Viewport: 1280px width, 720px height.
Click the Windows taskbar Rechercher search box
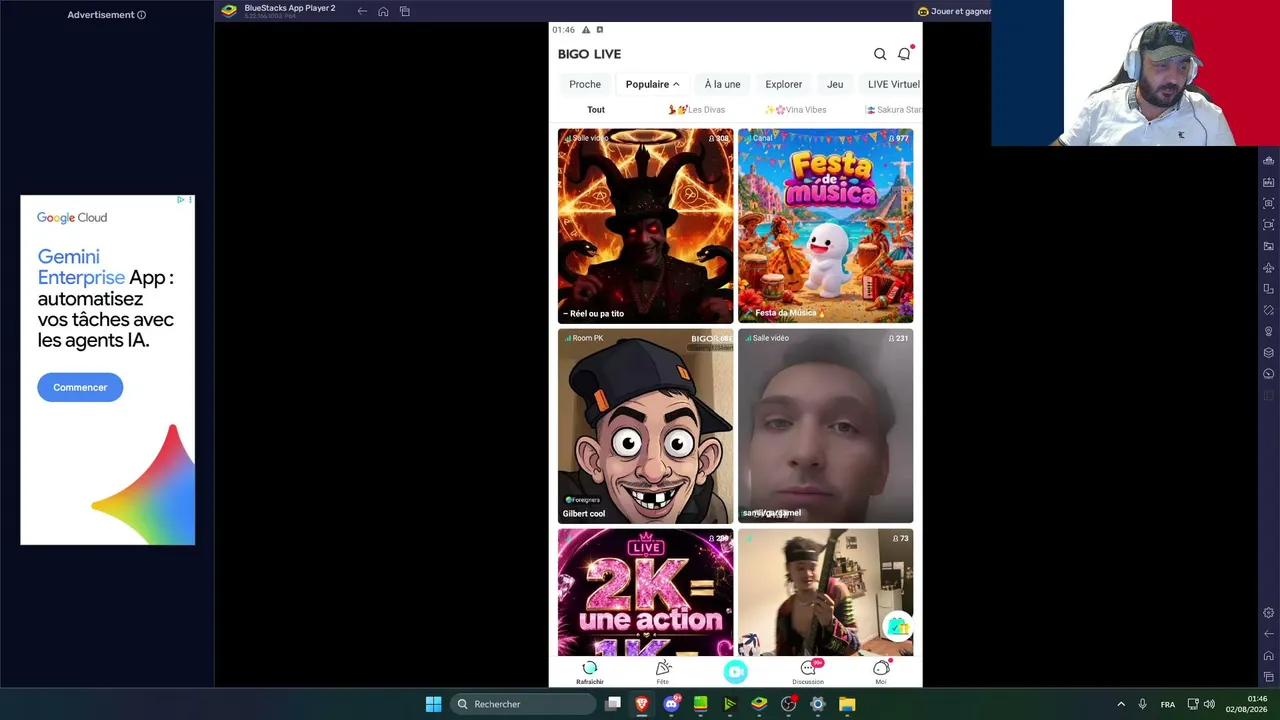click(x=523, y=704)
